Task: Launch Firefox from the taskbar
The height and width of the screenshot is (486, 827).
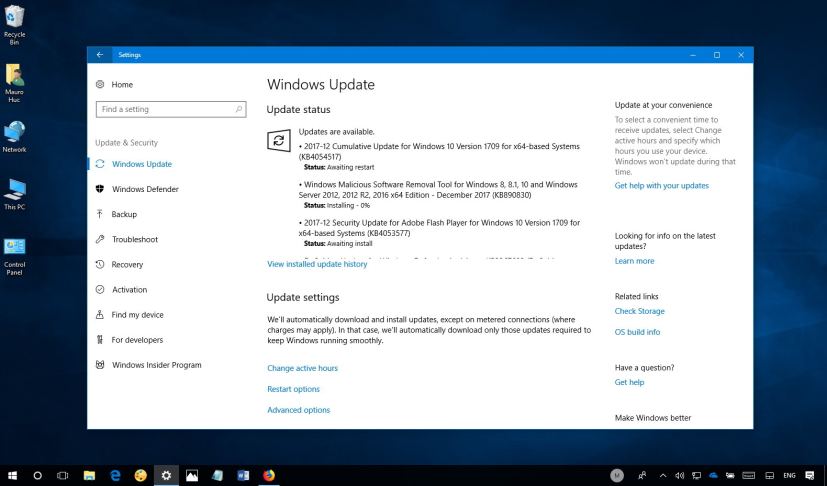Action: pyautogui.click(x=269, y=475)
